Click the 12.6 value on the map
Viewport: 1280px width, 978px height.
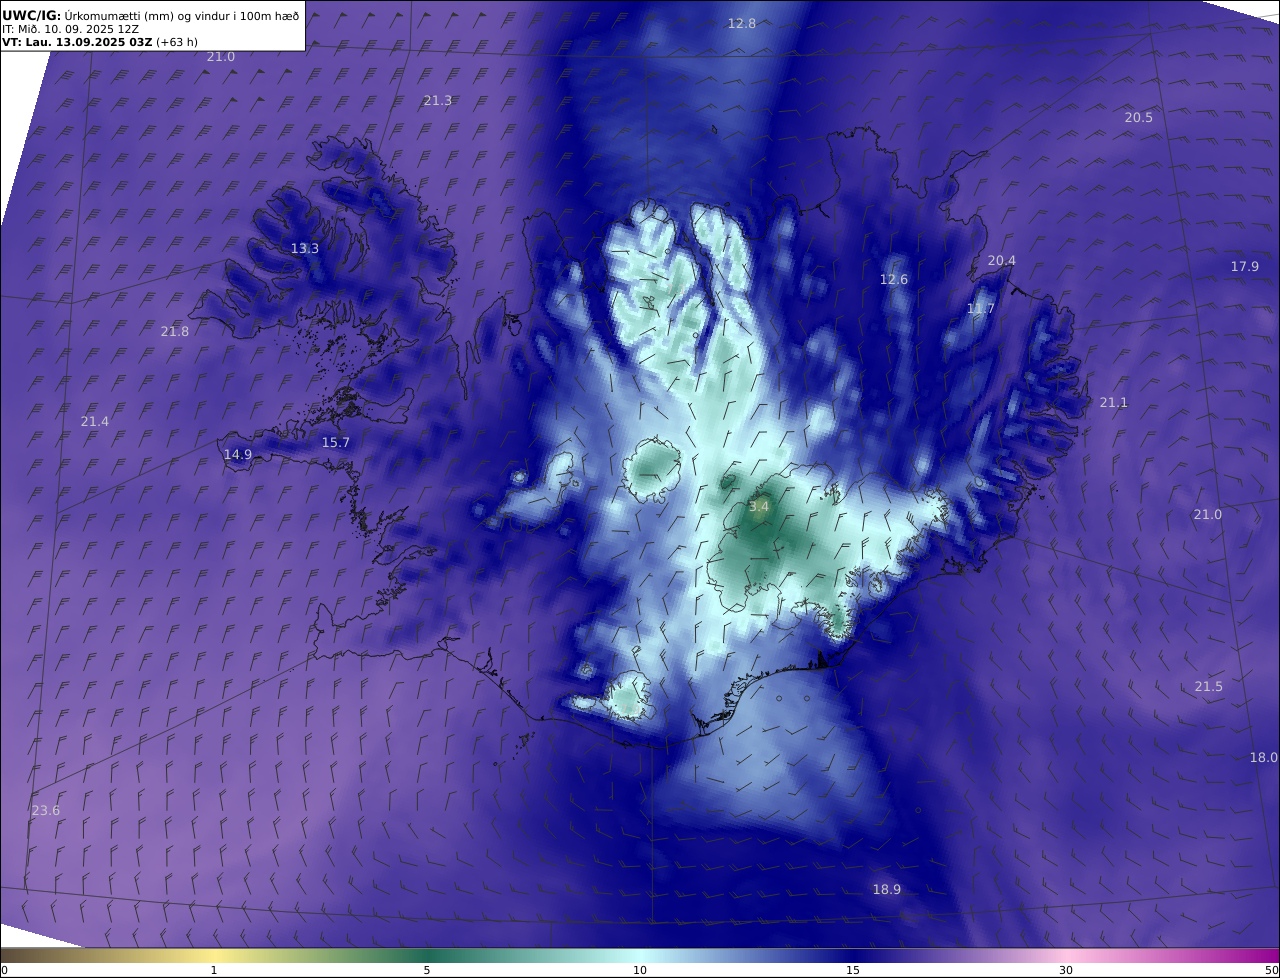(894, 279)
